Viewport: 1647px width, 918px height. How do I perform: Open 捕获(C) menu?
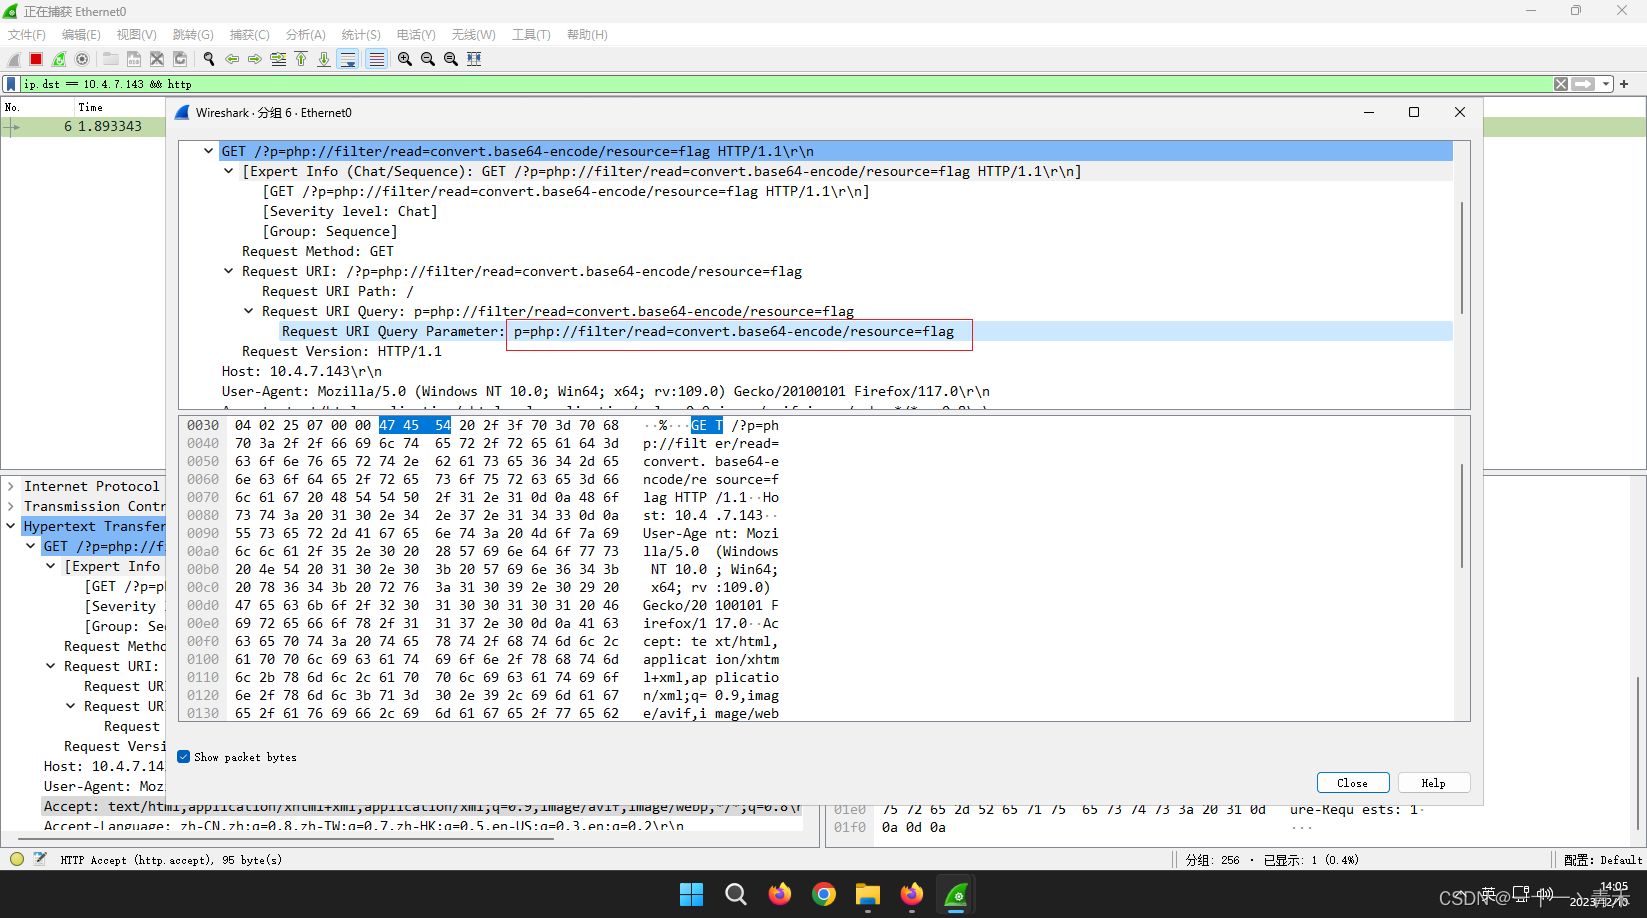pos(250,35)
